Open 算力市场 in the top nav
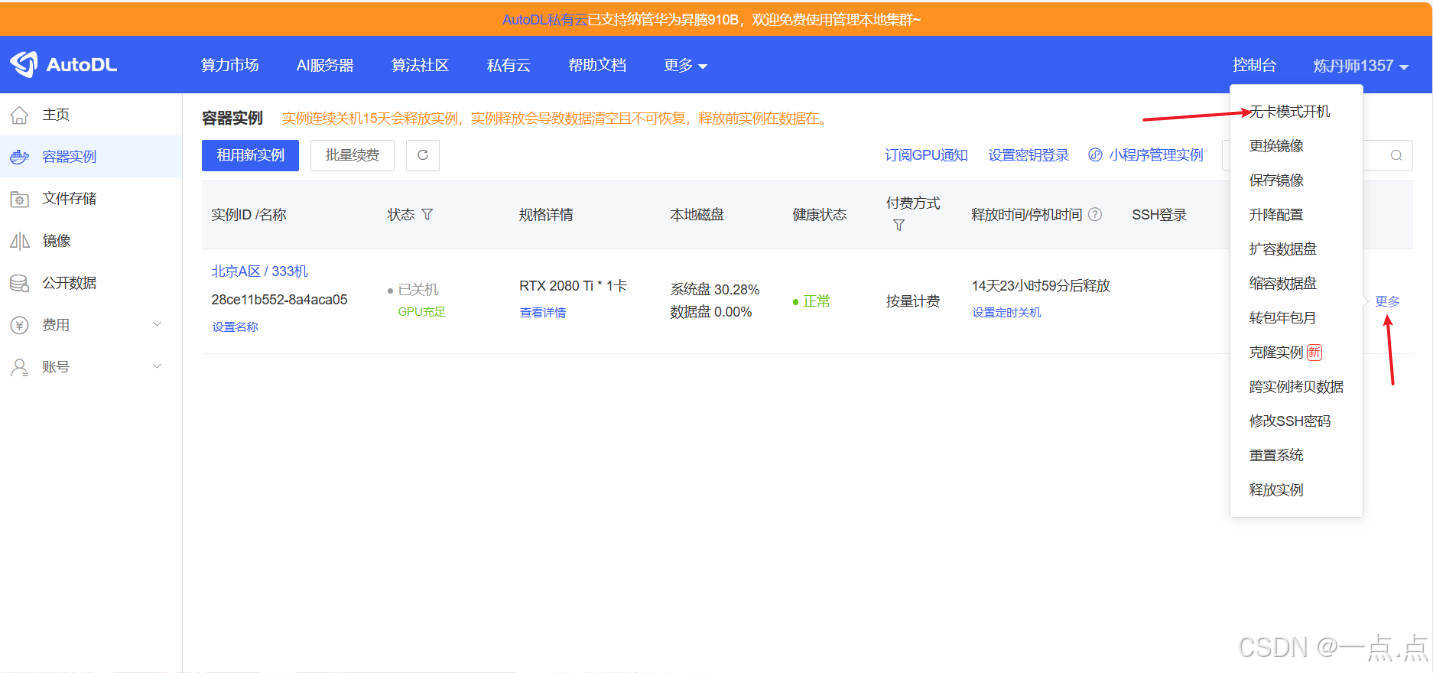This screenshot has height=673, width=1433. [x=230, y=65]
